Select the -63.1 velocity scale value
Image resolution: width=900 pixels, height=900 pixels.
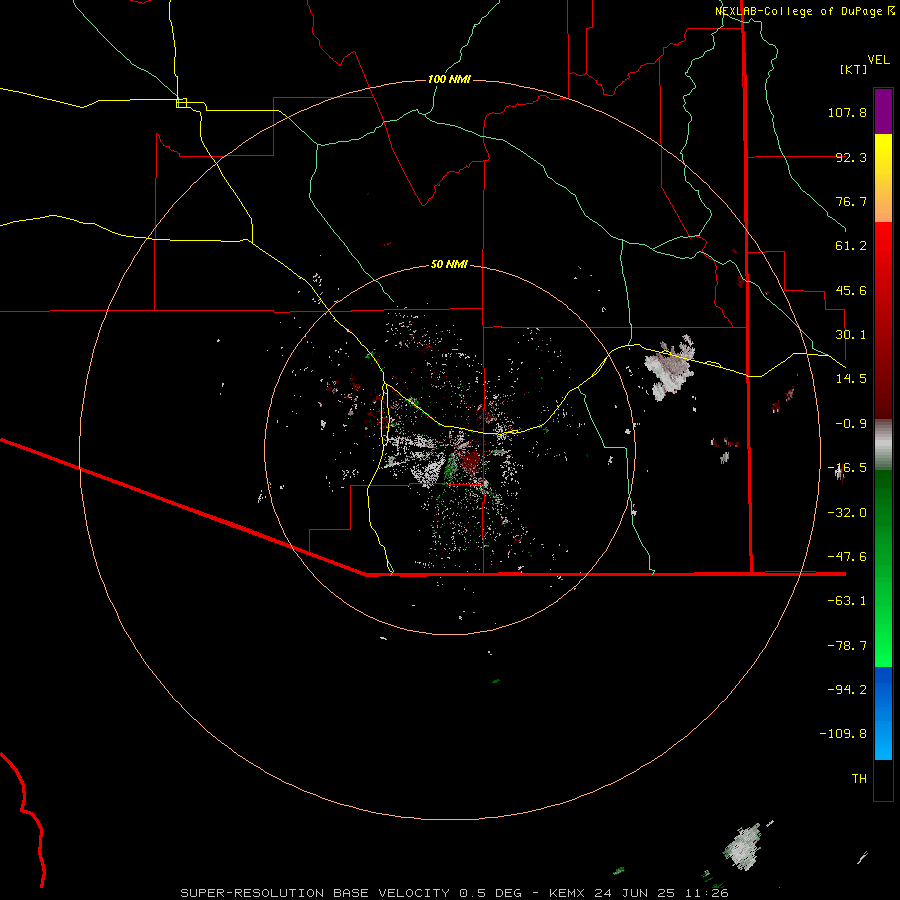click(x=847, y=601)
